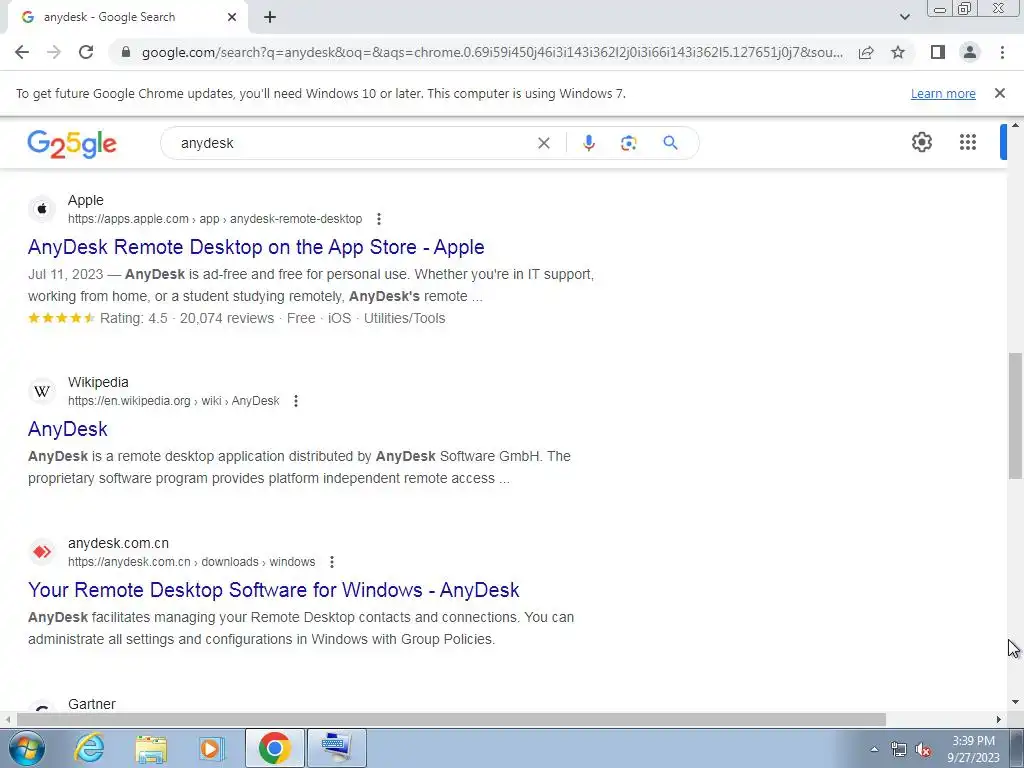The image size is (1024, 768).
Task: Search by voice microphone
Action: [588, 143]
